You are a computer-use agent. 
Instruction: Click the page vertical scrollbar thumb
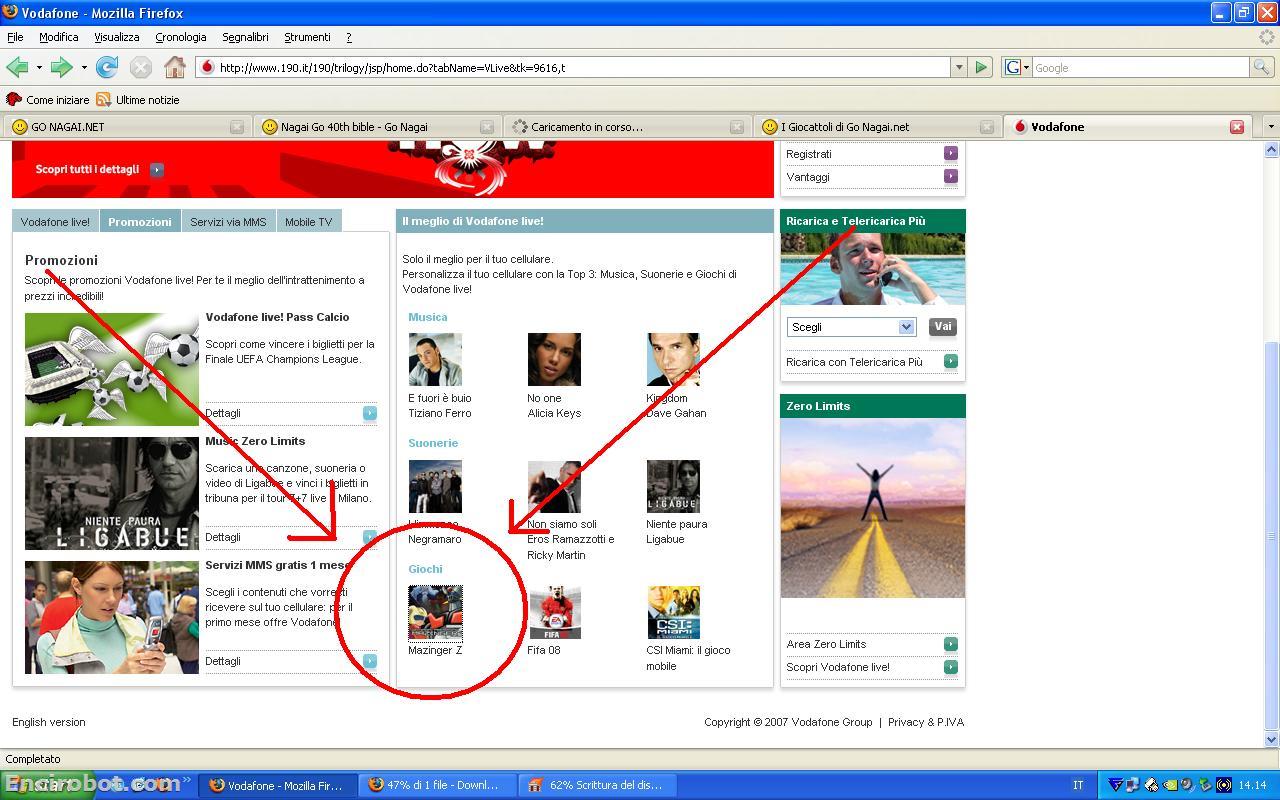[x=1271, y=536]
